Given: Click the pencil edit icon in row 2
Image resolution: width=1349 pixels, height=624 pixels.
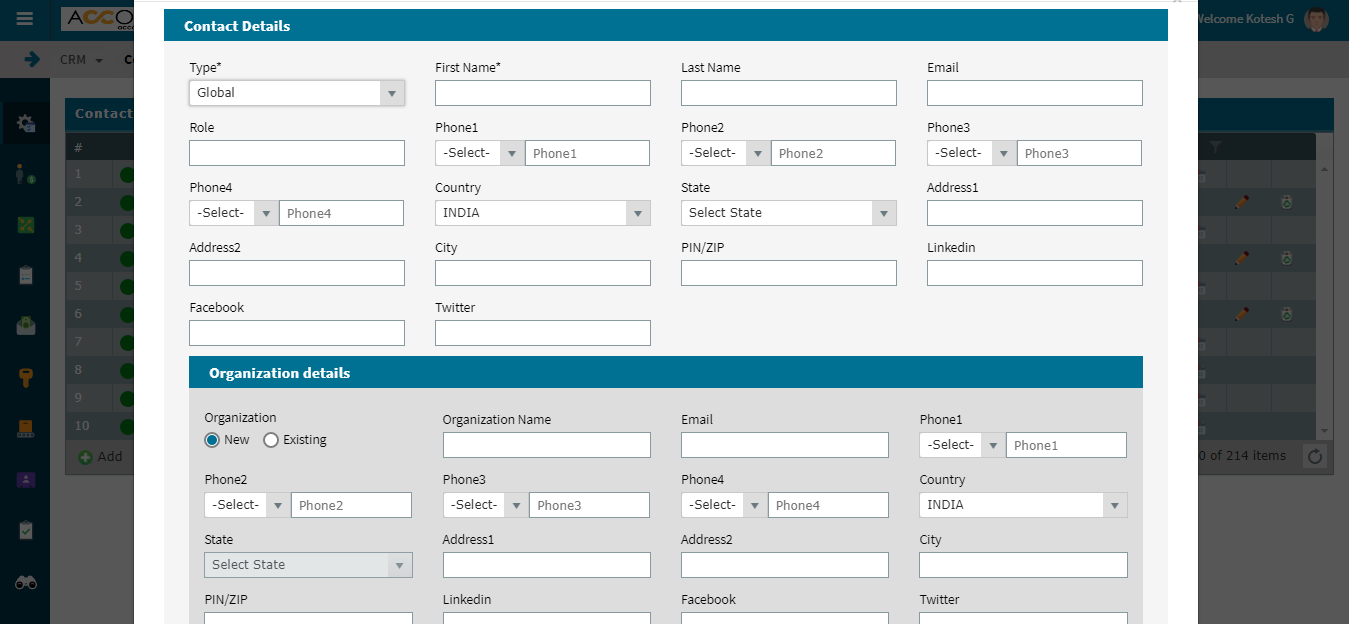Looking at the screenshot, I should tap(1241, 202).
